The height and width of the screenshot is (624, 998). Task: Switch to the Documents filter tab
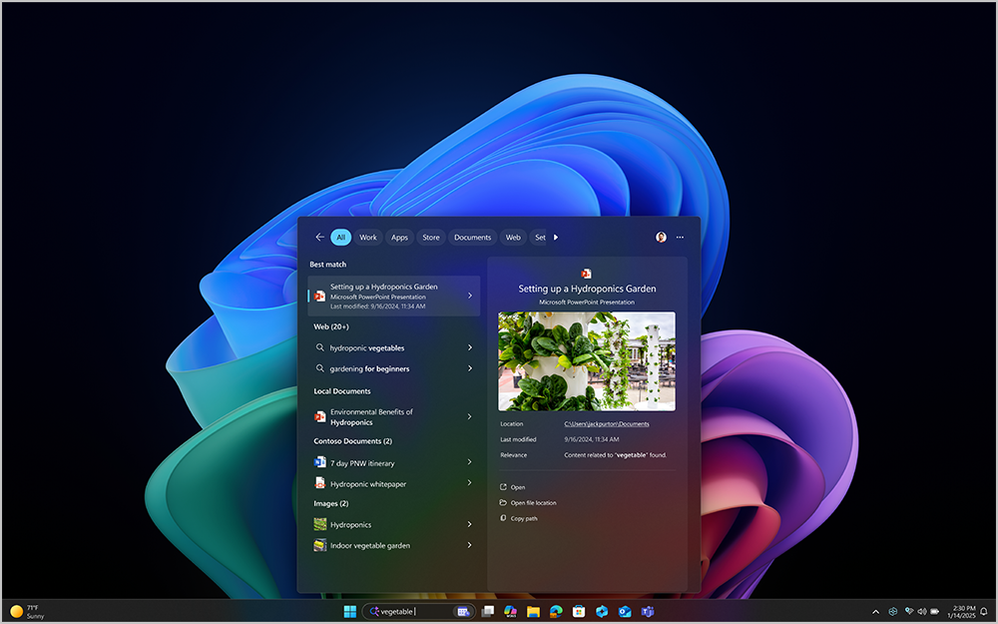472,238
